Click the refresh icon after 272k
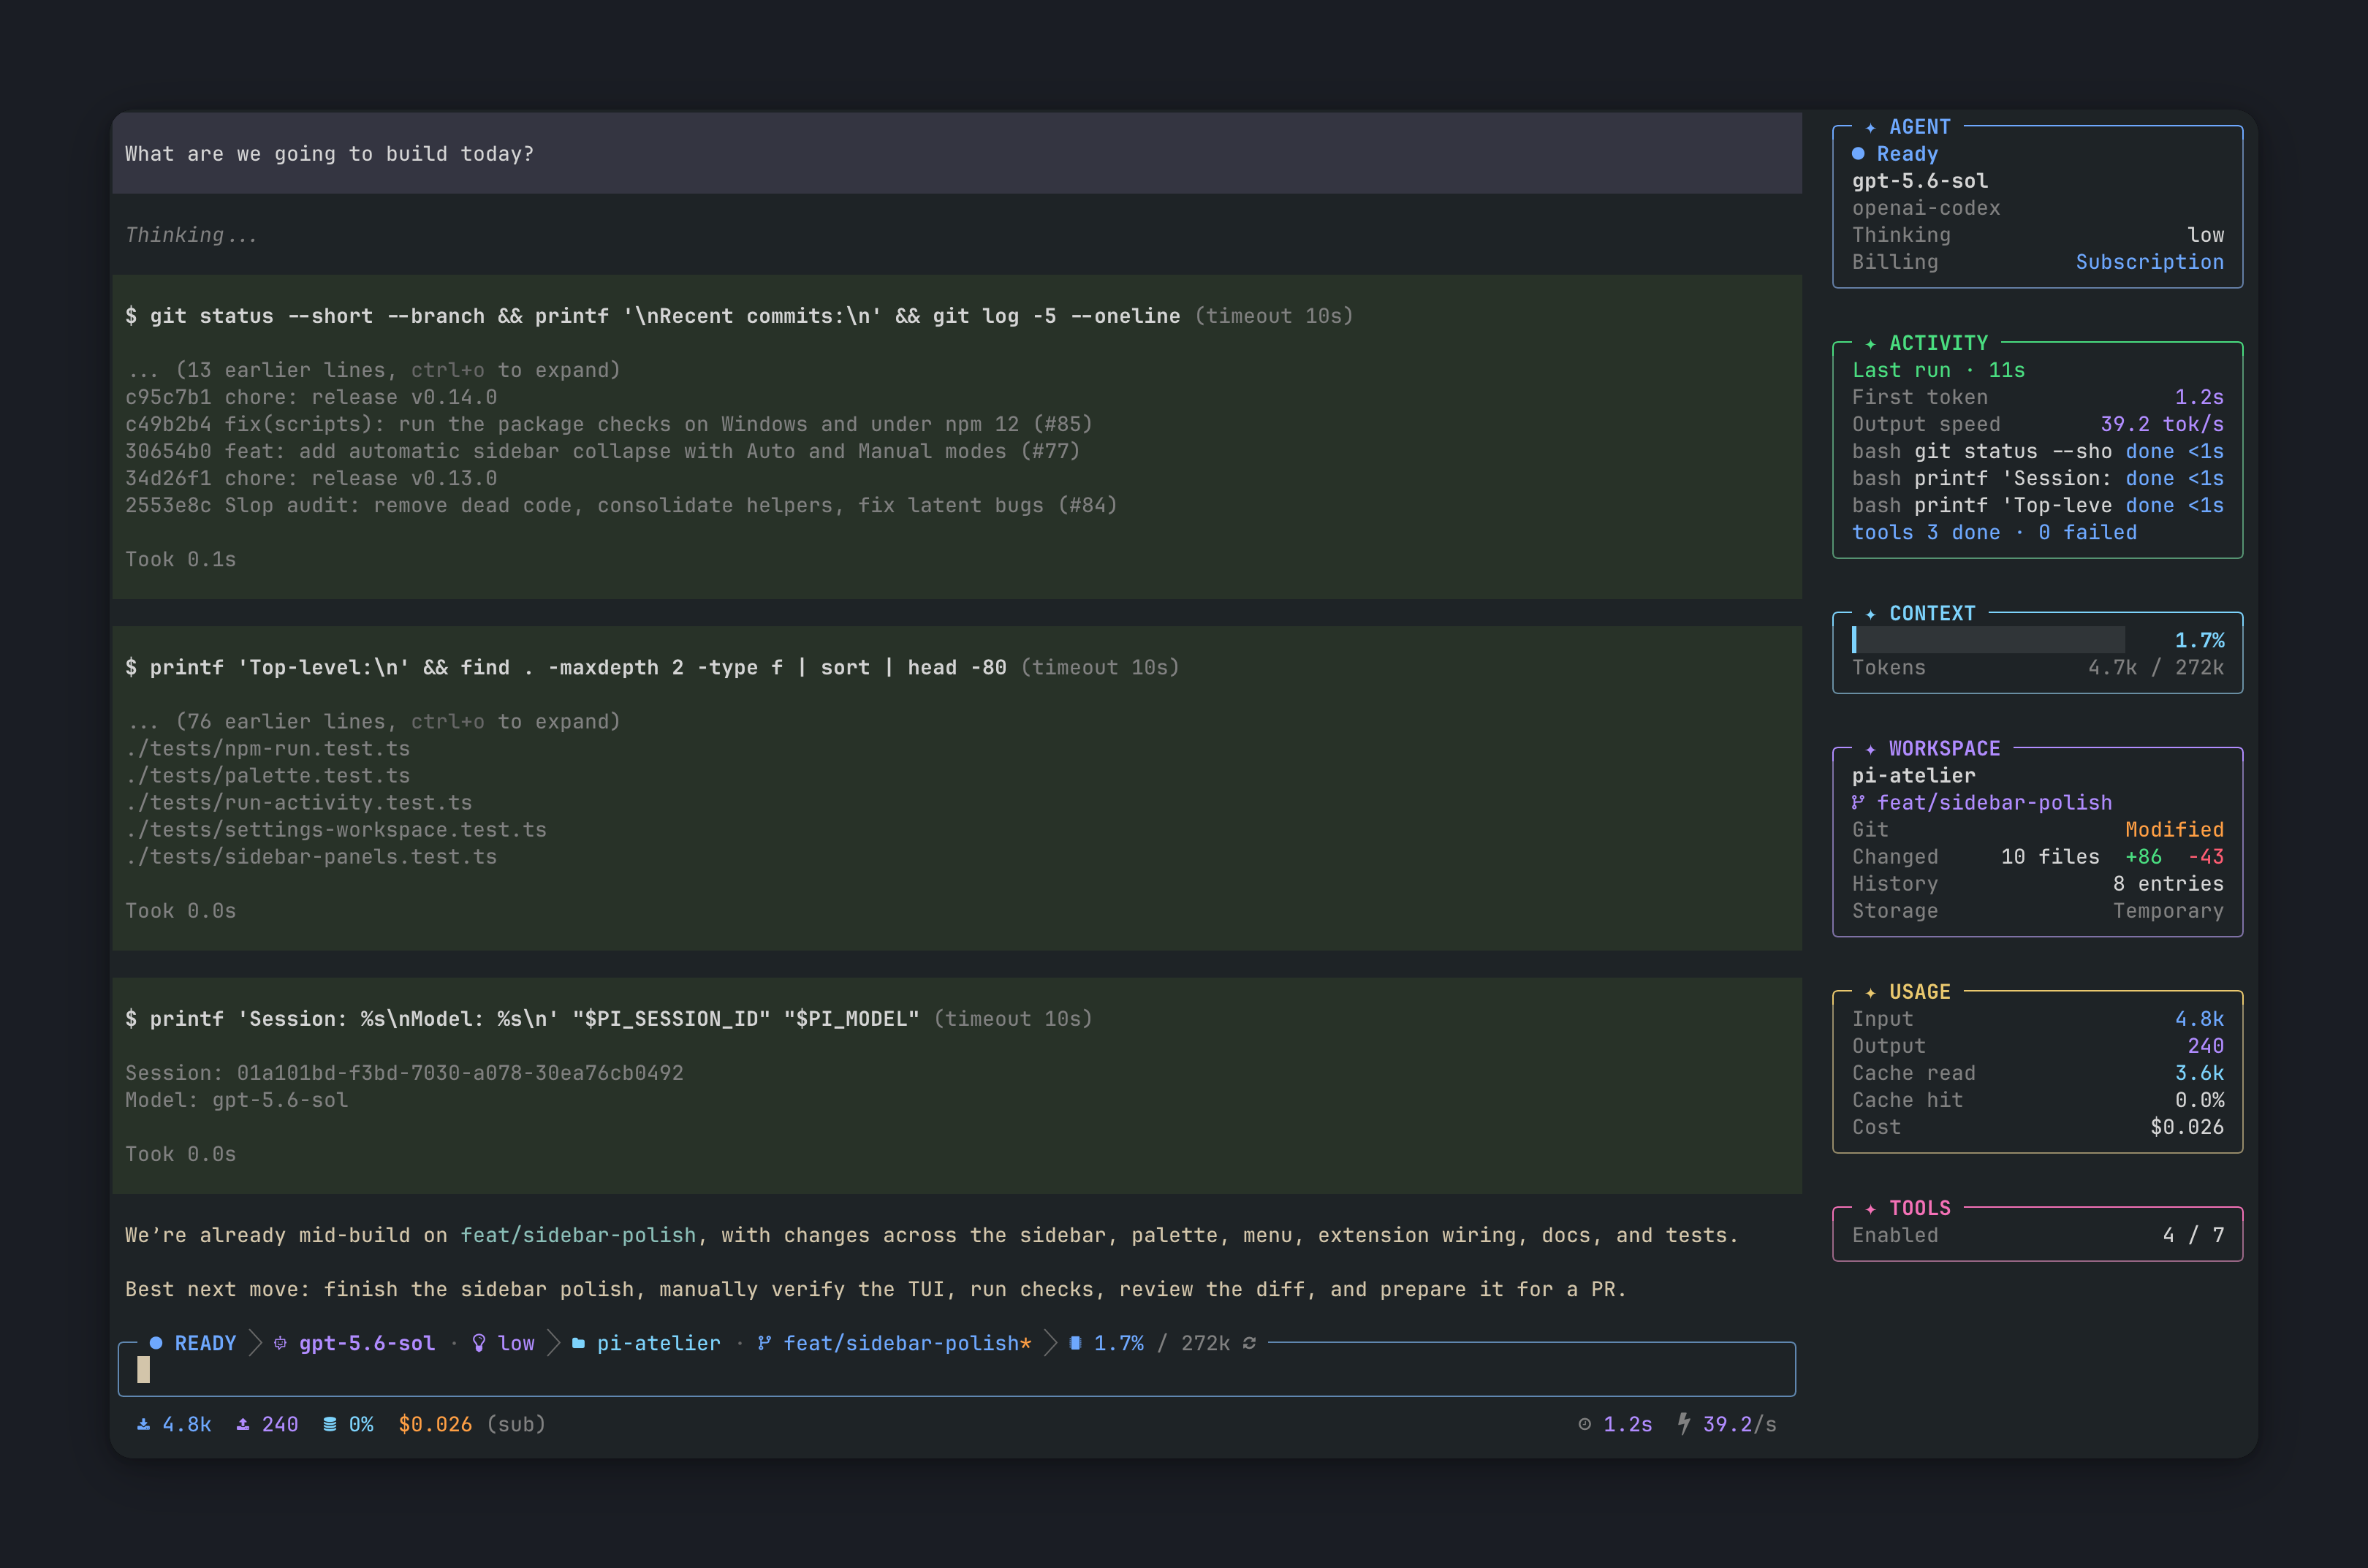This screenshot has height=1568, width=2368. tap(1249, 1343)
